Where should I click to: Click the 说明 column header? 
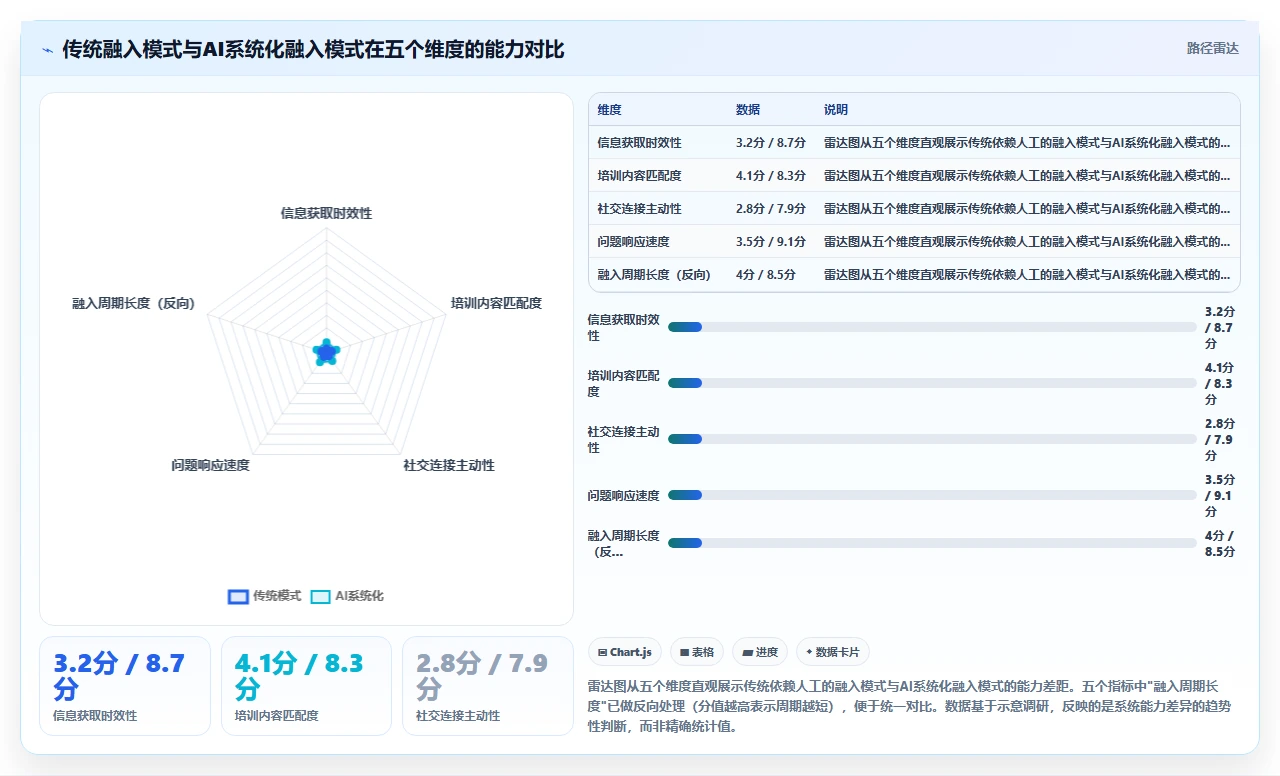(836, 110)
